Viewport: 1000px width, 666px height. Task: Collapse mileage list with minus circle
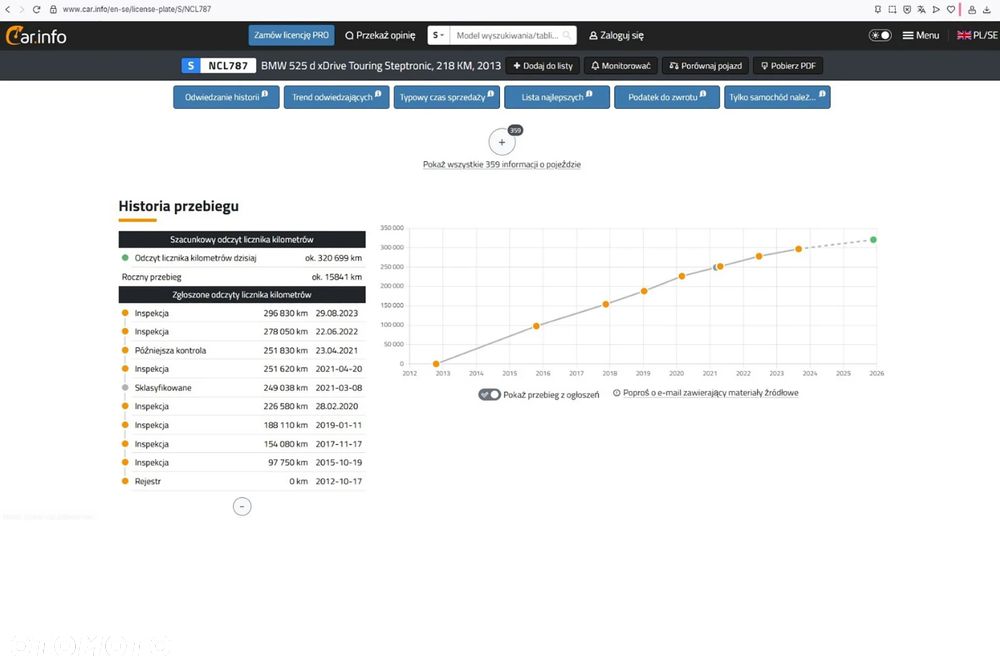[242, 507]
